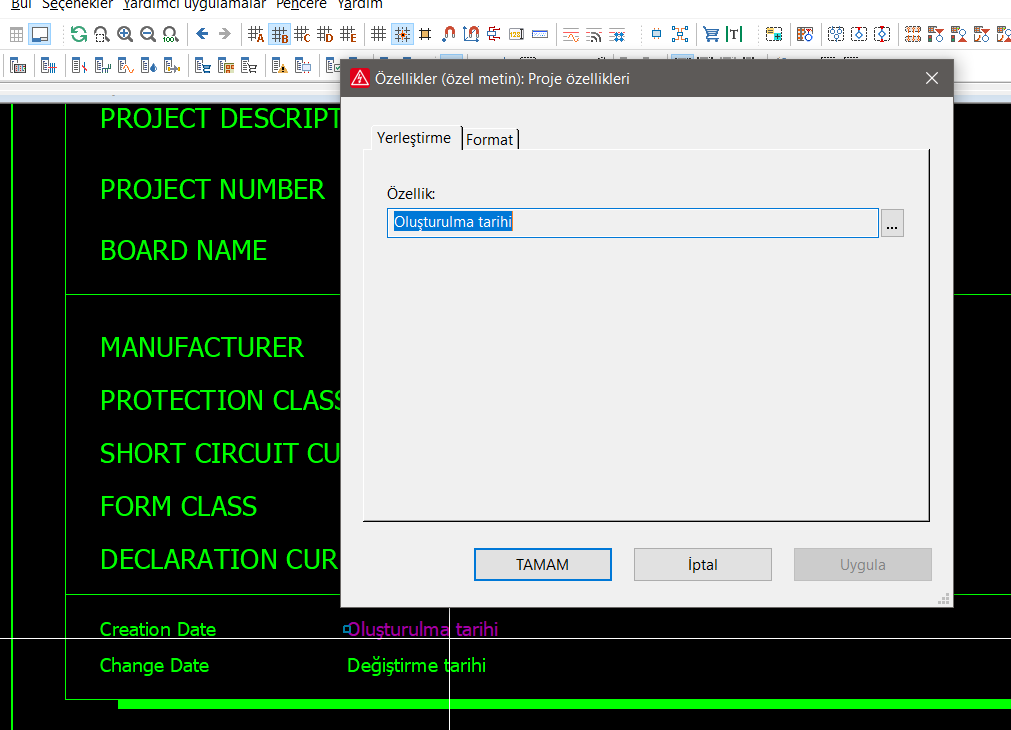Screen dimensions: 1011x730
Task: Open the Pencere menu
Action: [301, 5]
